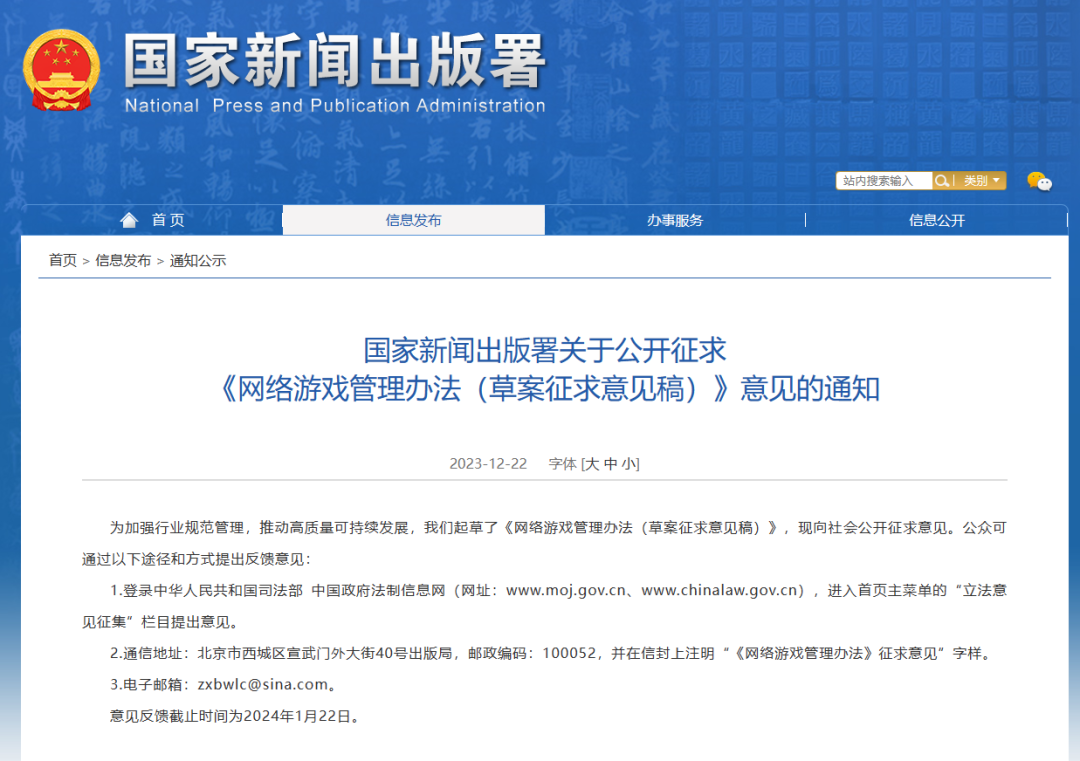This screenshot has height=761, width=1080.
Task: Switch to the 信息发布 tab
Action: tap(413, 219)
